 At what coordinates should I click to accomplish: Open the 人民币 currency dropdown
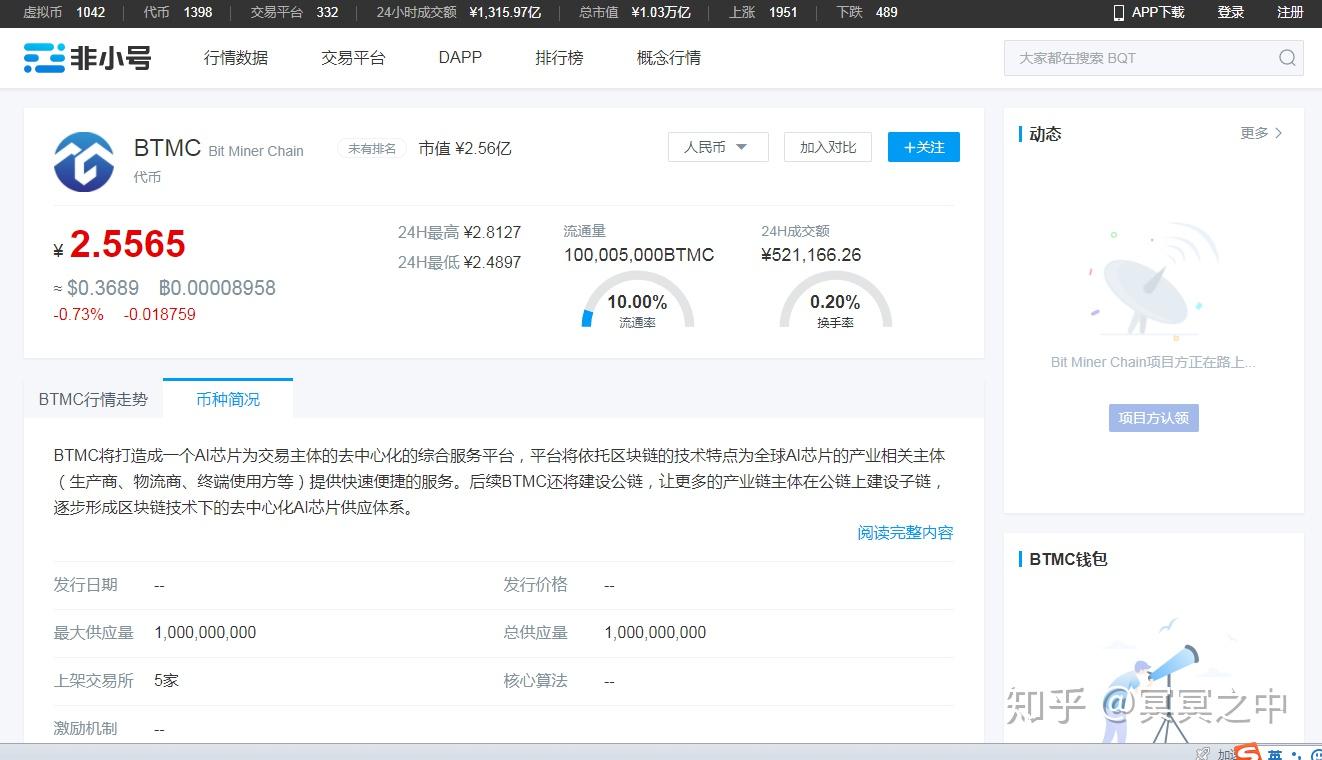pos(717,146)
